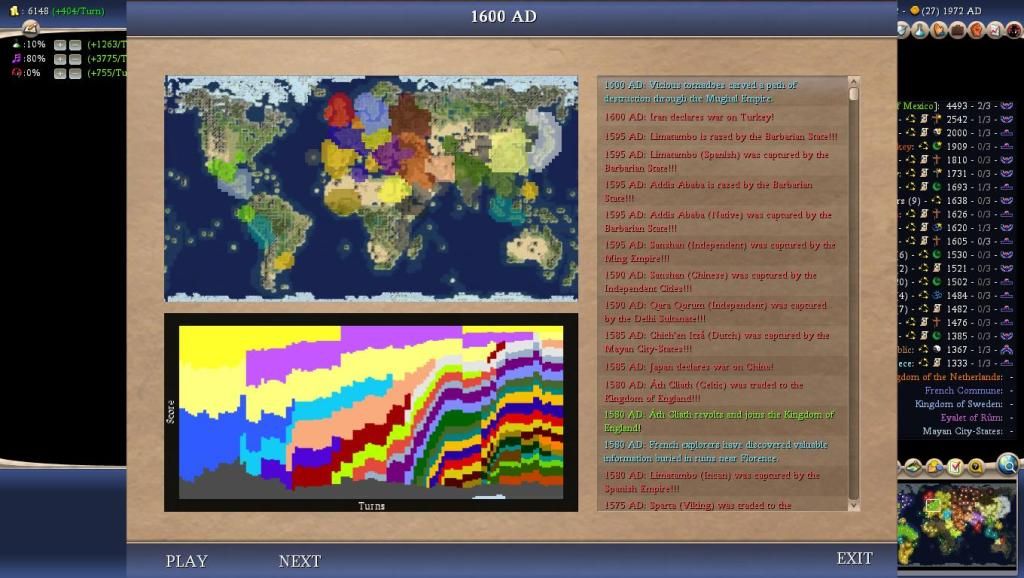The image size is (1024, 578).
Task: Open the Military advisor soldier icon
Action: point(1014,30)
